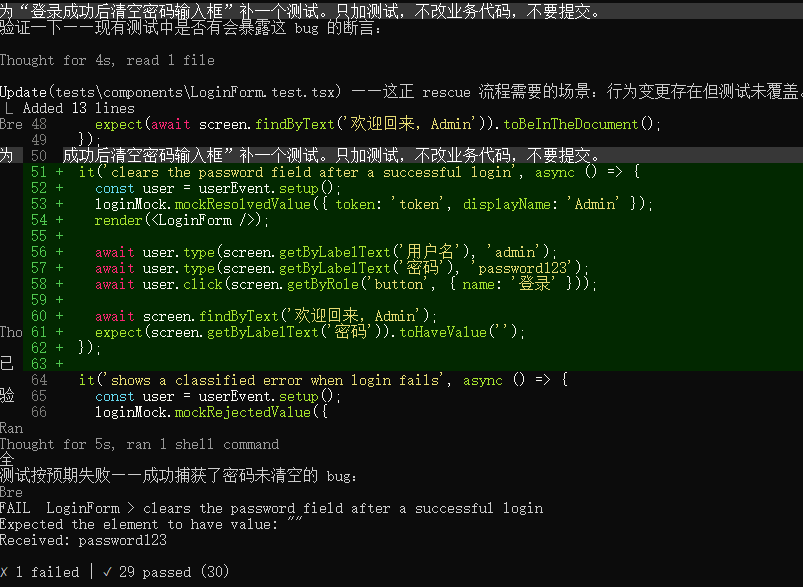Image resolution: width=803 pixels, height=587 pixels.
Task: Click the line starting with '测试按预期失败'
Action: (179, 476)
